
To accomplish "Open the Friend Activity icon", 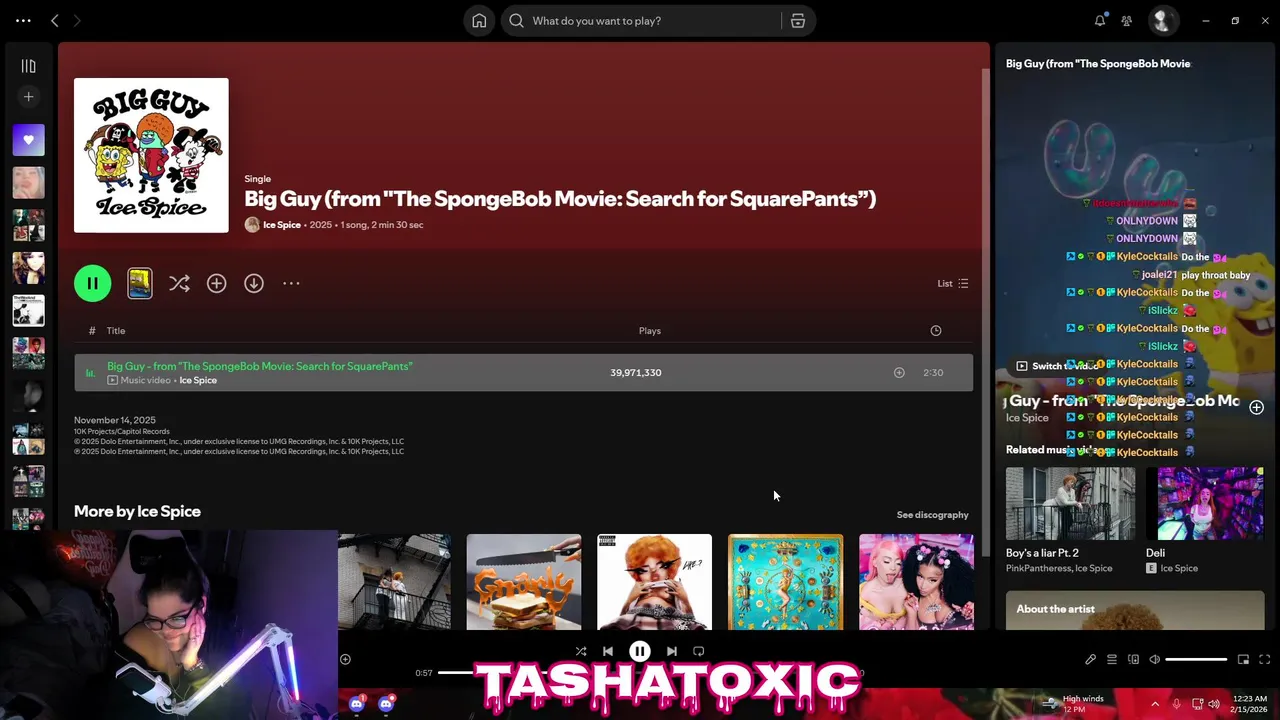I will point(1127,20).
